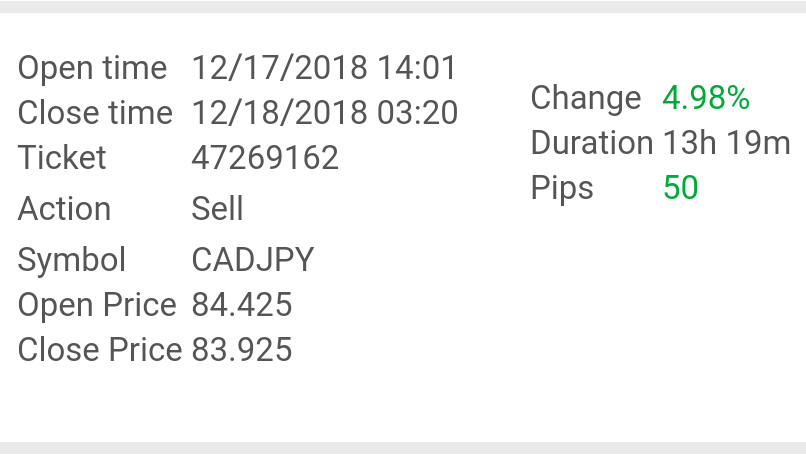Click the Ticket label
This screenshot has height=458, width=806.
(62, 158)
